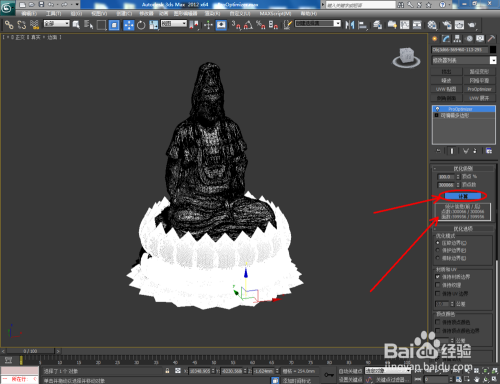
Task: Select the Select and Link tool
Action: pyautogui.click(x=9, y=25)
